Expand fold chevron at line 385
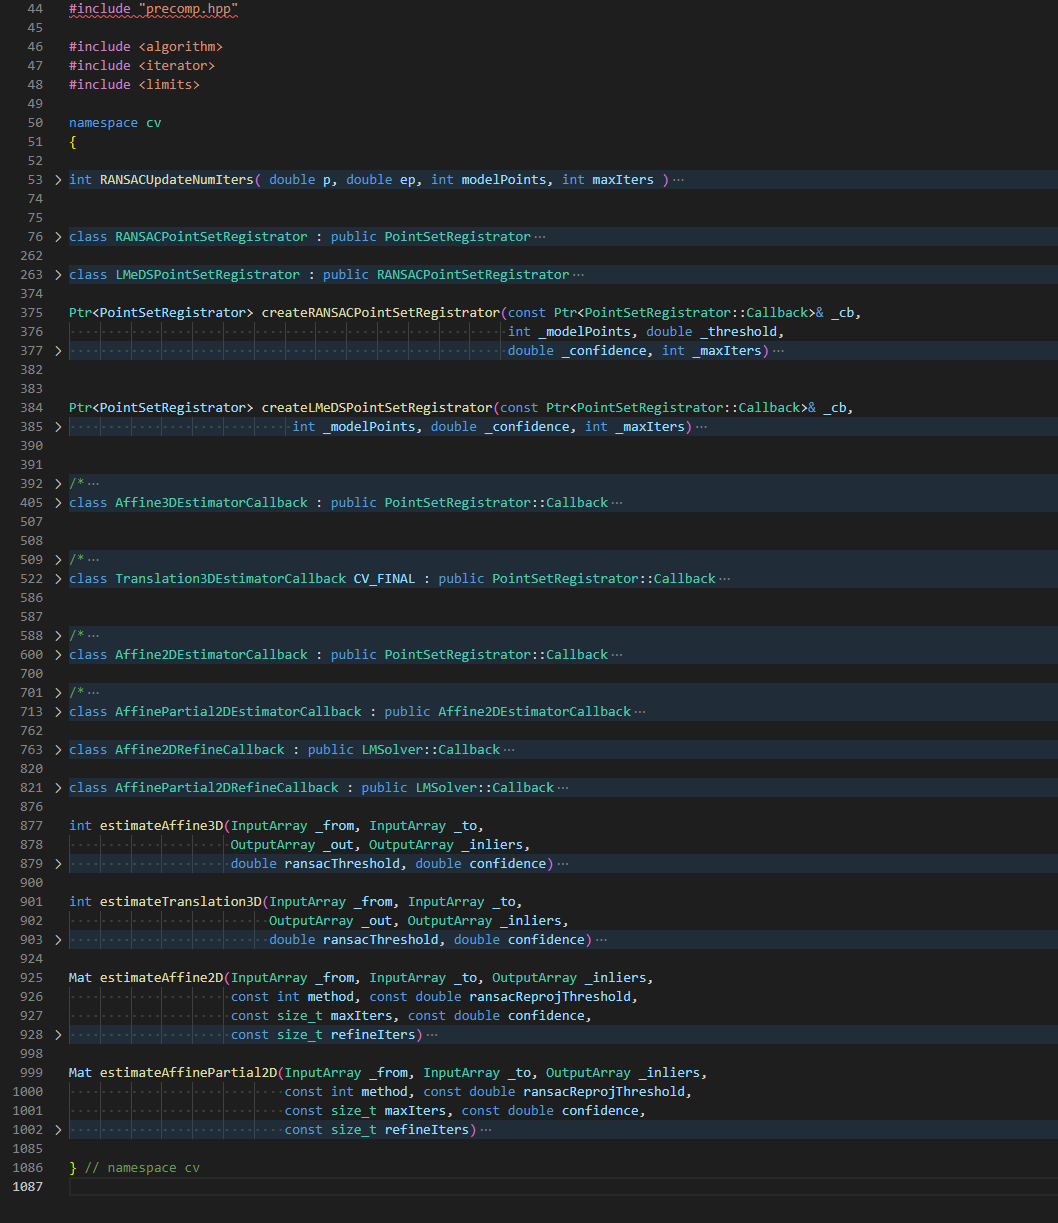The image size is (1058, 1223). [x=58, y=427]
